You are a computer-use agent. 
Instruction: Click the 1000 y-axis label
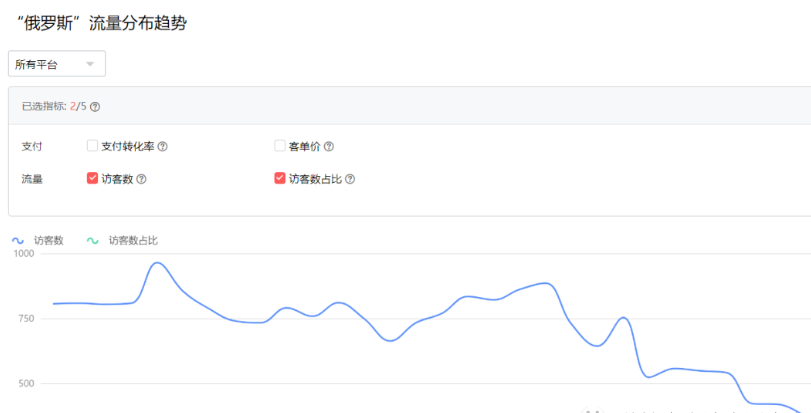[23, 254]
